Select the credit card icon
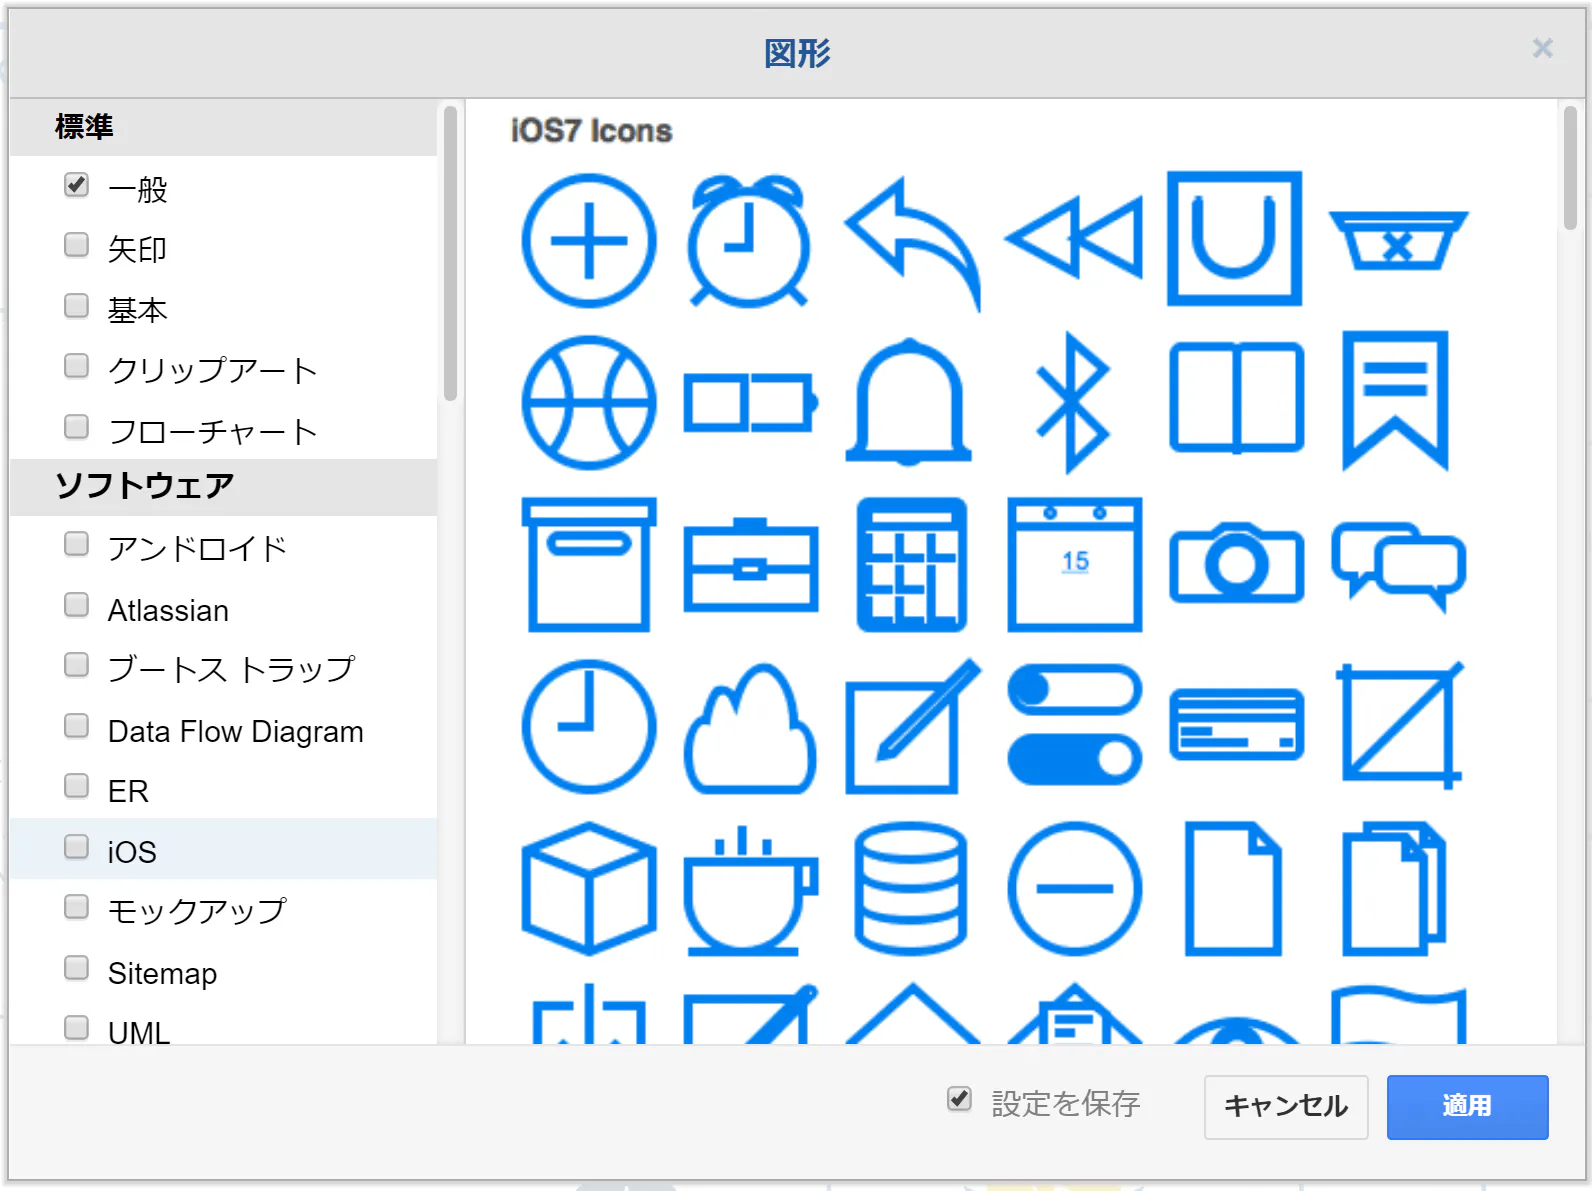Image resolution: width=1592 pixels, height=1191 pixels. (1237, 725)
